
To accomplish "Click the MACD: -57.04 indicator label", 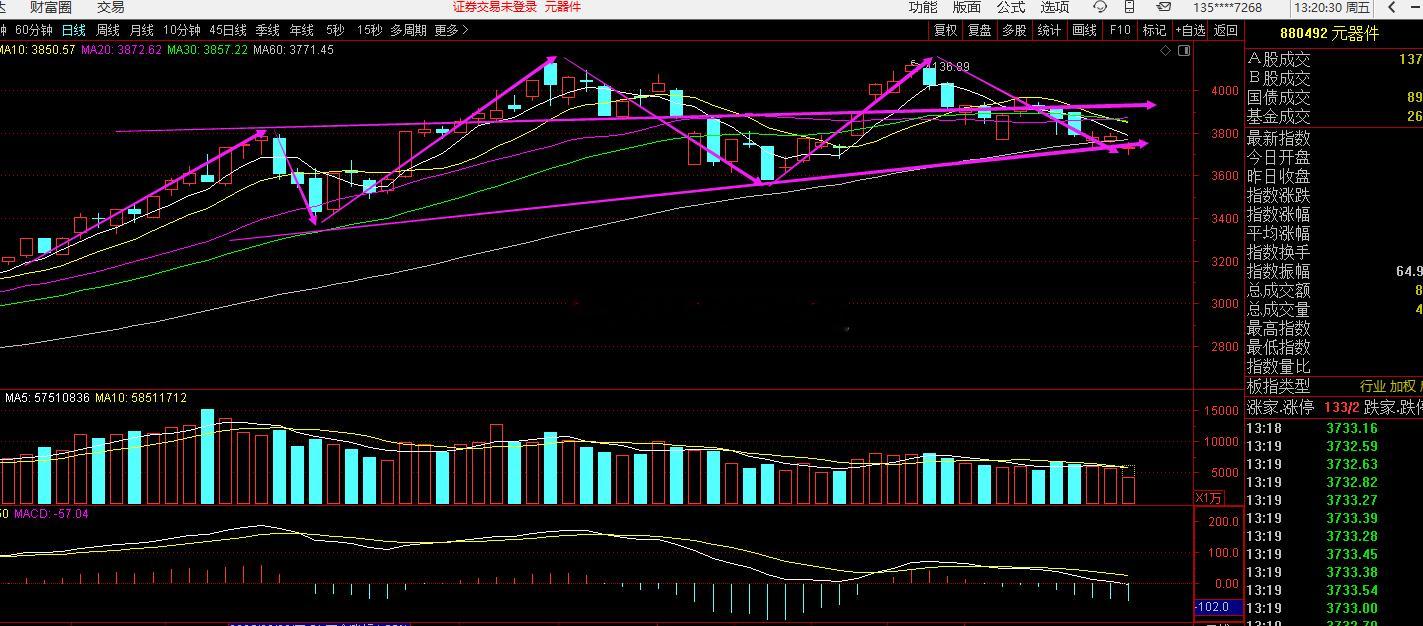I will click(x=50, y=514).
